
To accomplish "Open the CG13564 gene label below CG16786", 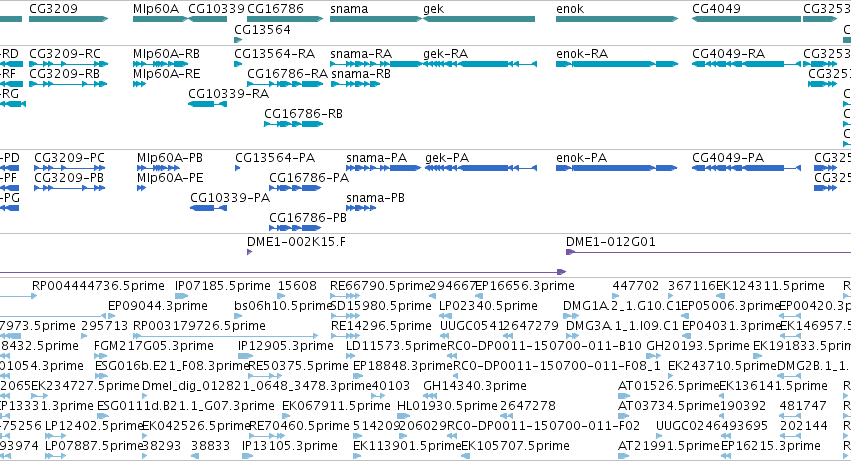I will (262, 29).
